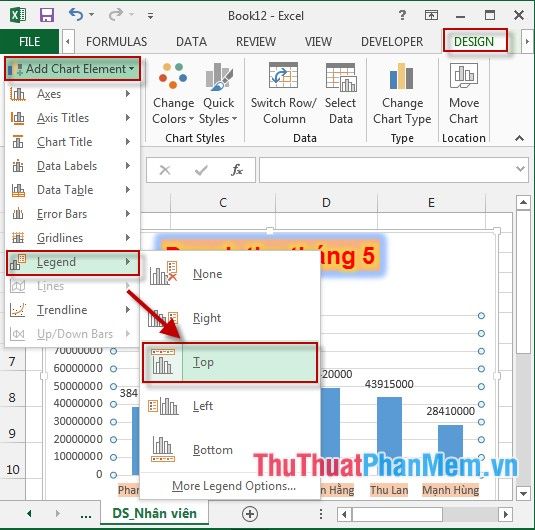Choose Left legend position

pyautogui.click(x=230, y=406)
